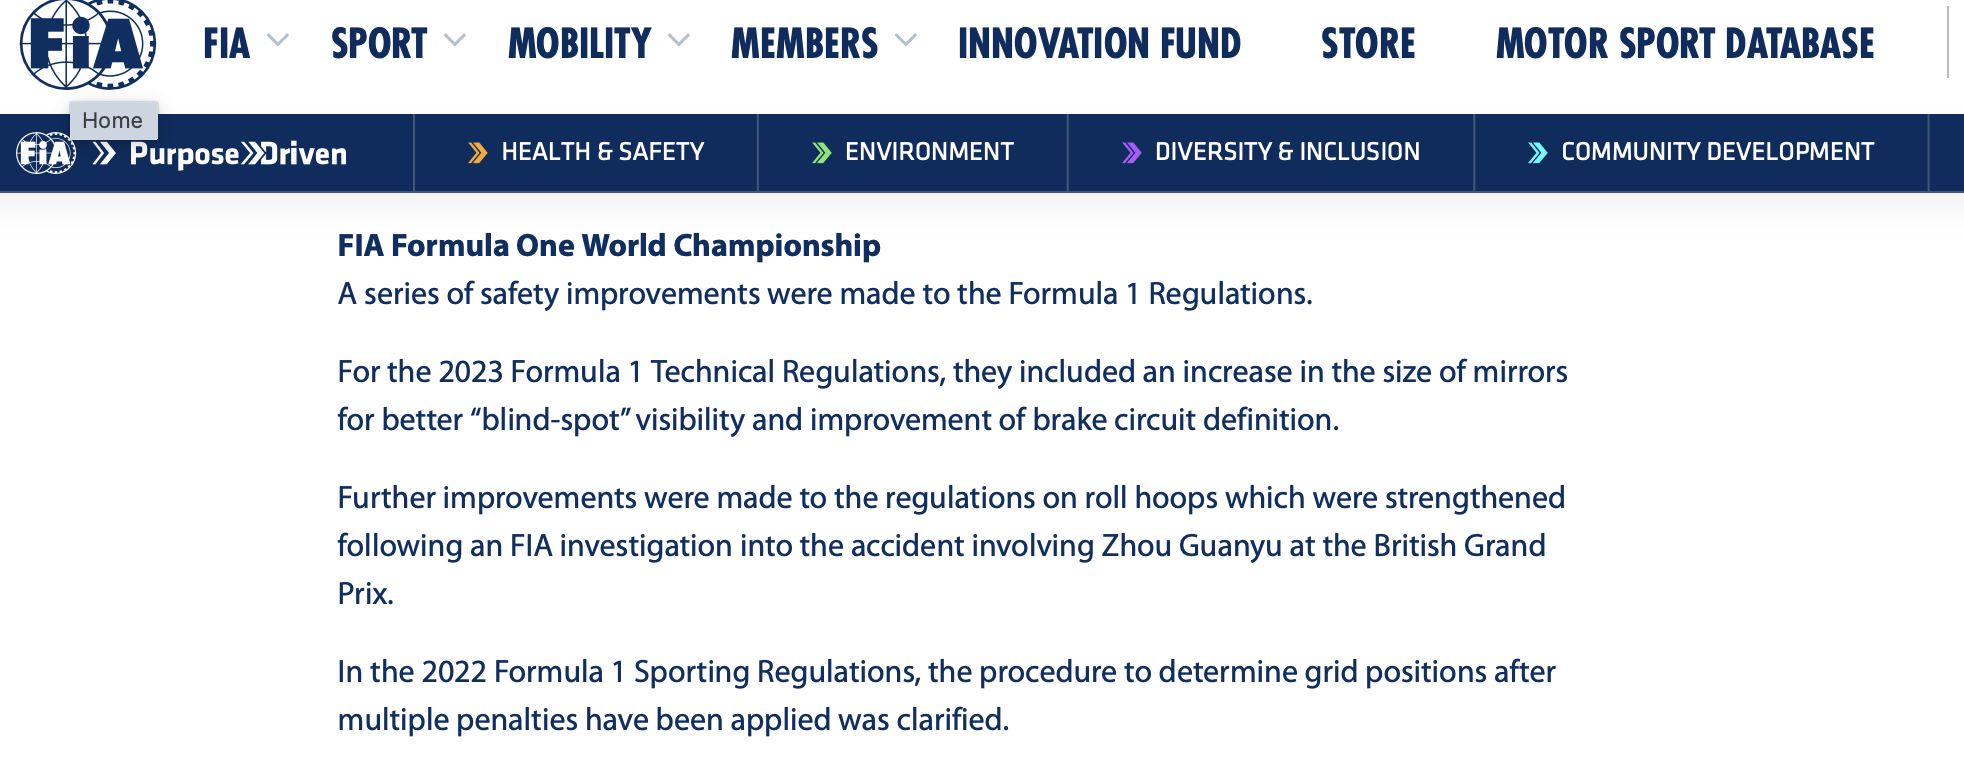Click the small white FIA logo in the blue bar
This screenshot has width=1964, height=770.
pyautogui.click(x=46, y=153)
